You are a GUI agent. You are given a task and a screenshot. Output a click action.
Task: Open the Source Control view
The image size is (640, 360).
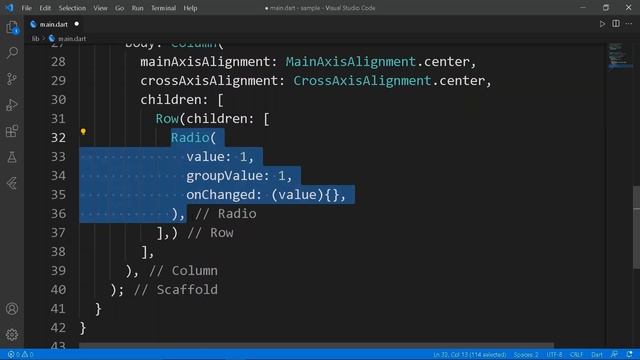tap(12, 79)
